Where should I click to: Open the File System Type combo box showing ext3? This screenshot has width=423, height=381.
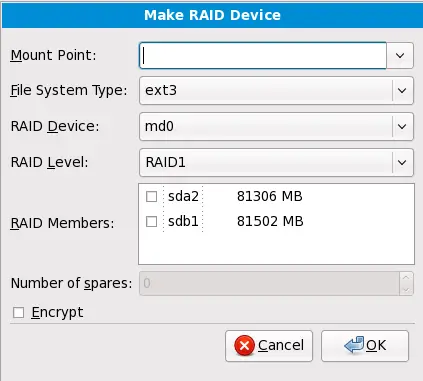pyautogui.click(x=276, y=90)
